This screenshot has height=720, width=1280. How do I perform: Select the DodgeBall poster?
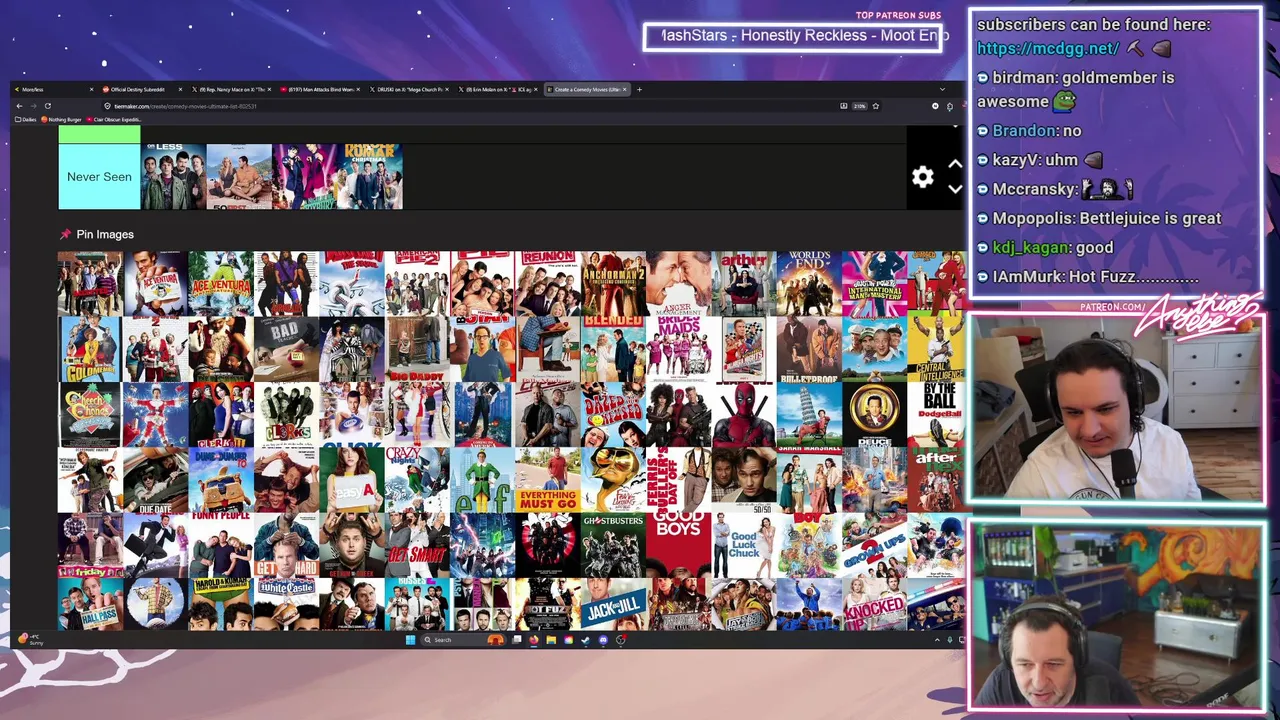point(936,414)
